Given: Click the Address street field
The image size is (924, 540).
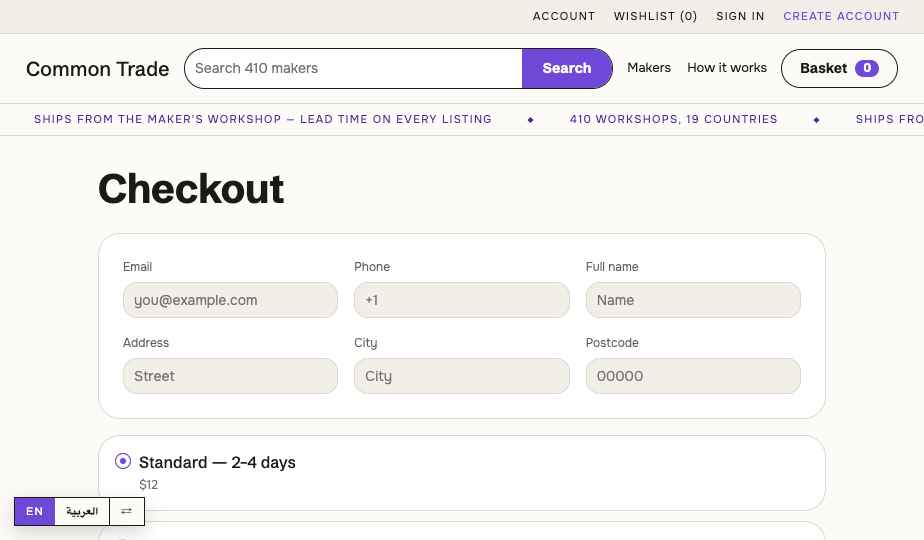Looking at the screenshot, I should click(230, 376).
